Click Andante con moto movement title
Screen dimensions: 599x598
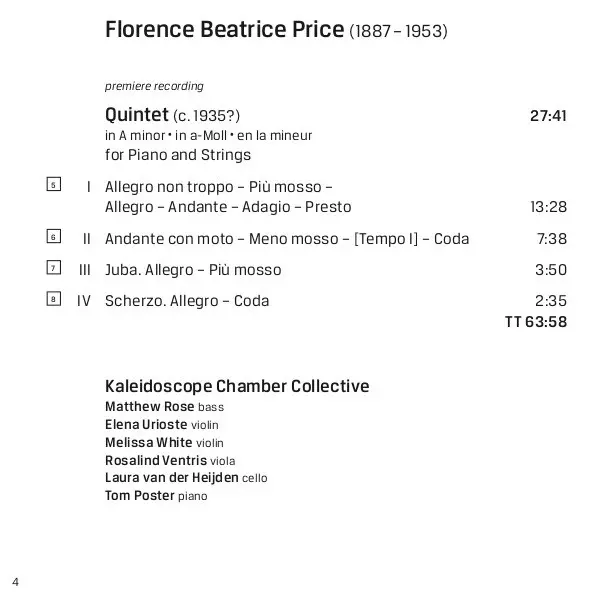click(x=287, y=239)
